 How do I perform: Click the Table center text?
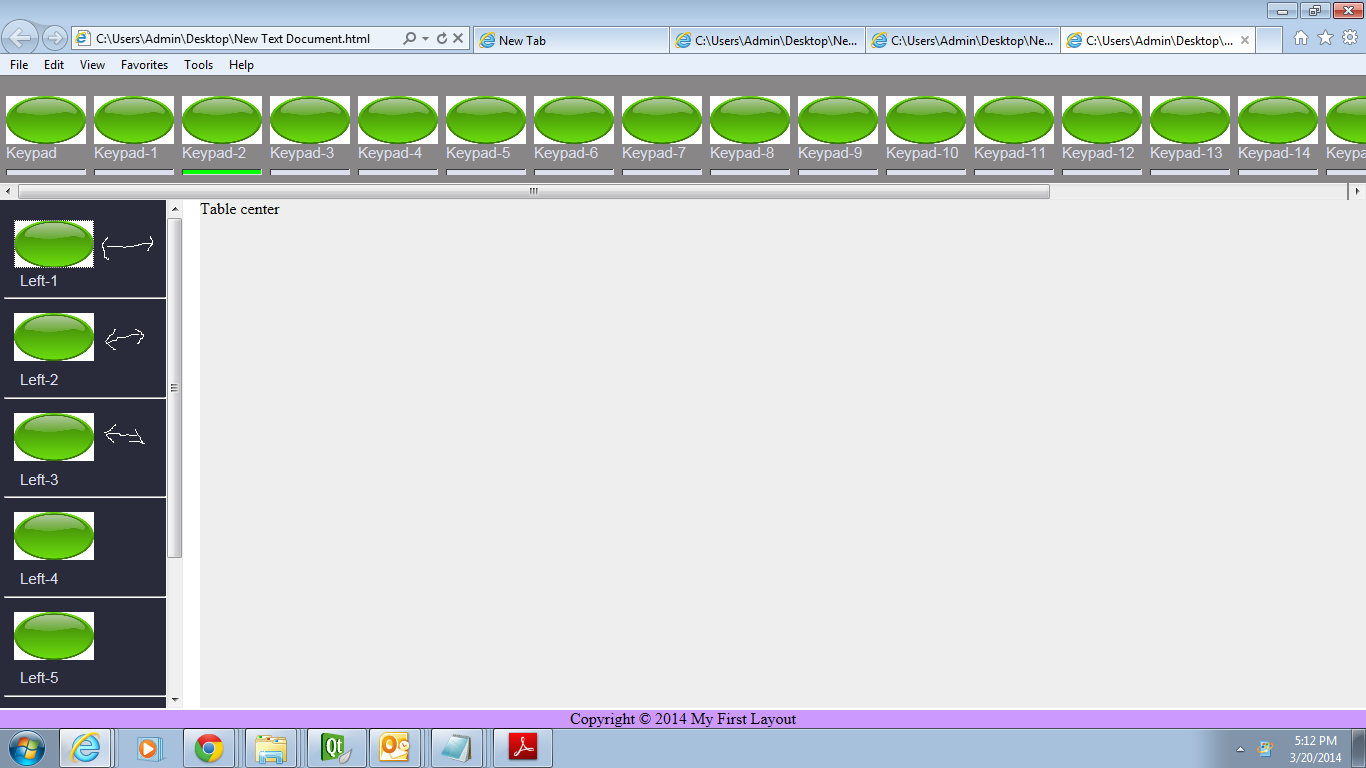click(240, 209)
